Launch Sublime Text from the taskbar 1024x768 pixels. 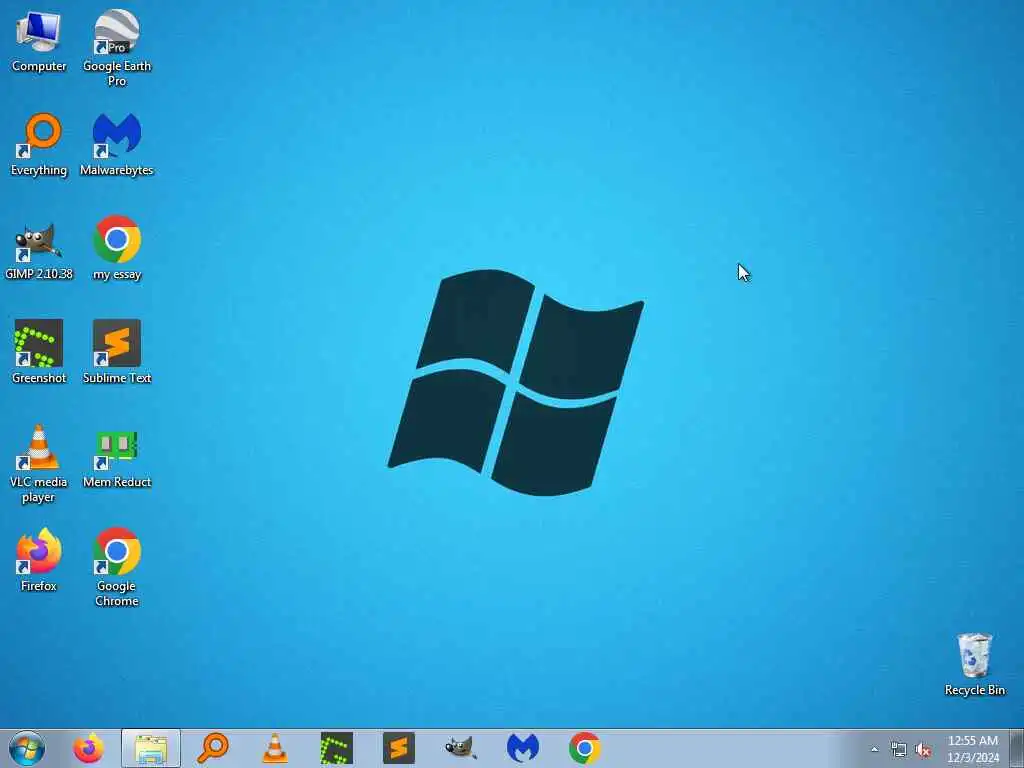click(x=399, y=748)
